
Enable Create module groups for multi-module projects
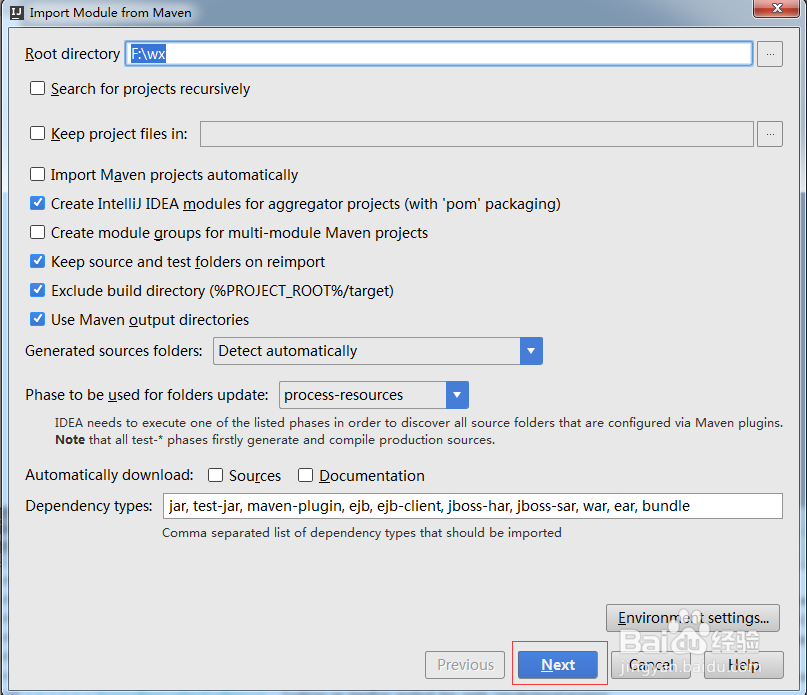point(37,232)
